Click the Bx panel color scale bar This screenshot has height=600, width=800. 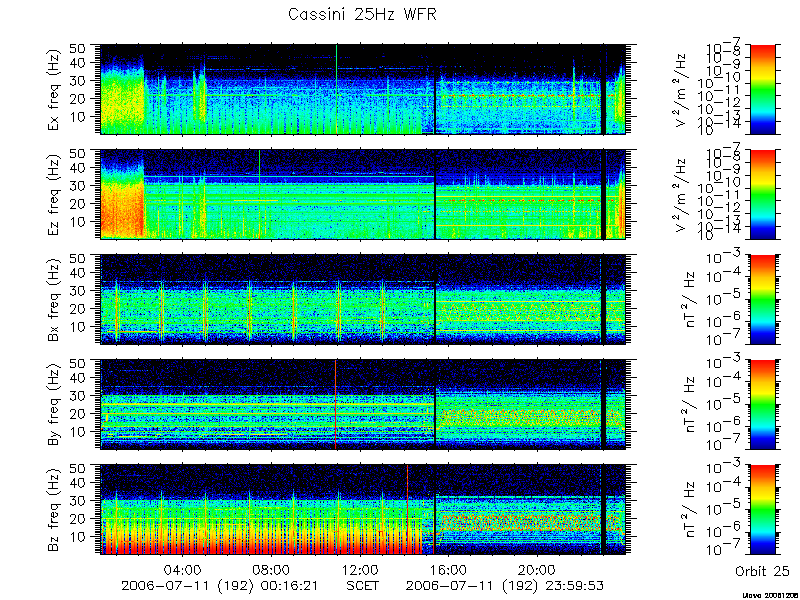click(762, 299)
